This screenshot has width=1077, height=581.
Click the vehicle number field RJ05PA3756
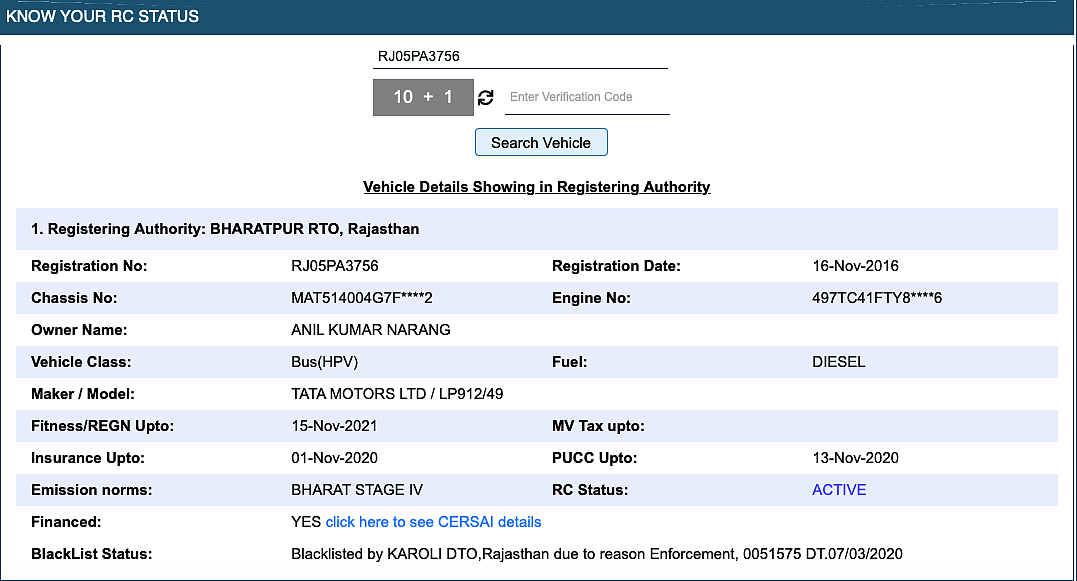(520, 56)
